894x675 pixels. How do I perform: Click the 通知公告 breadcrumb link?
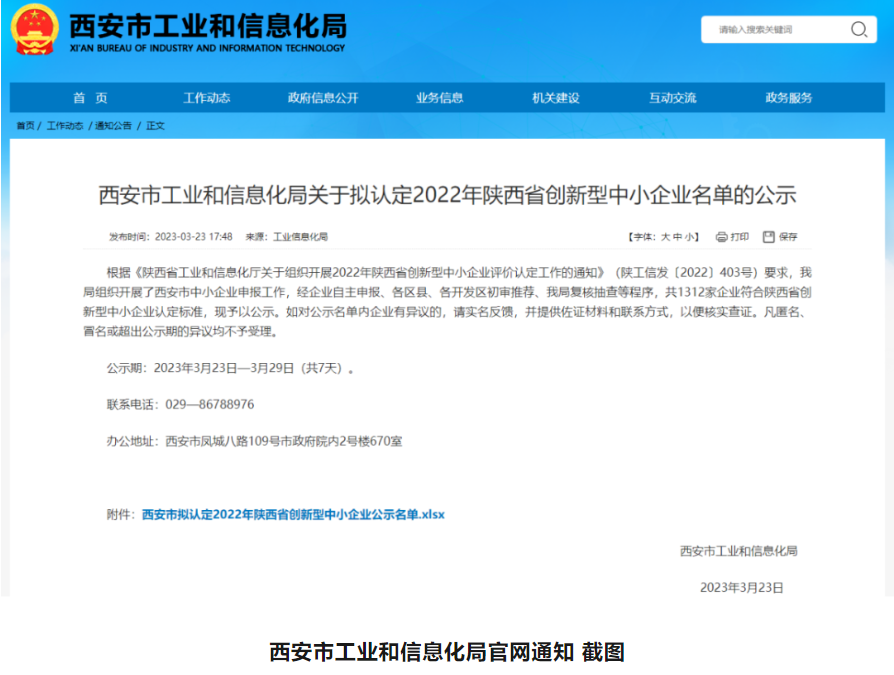click(x=113, y=126)
